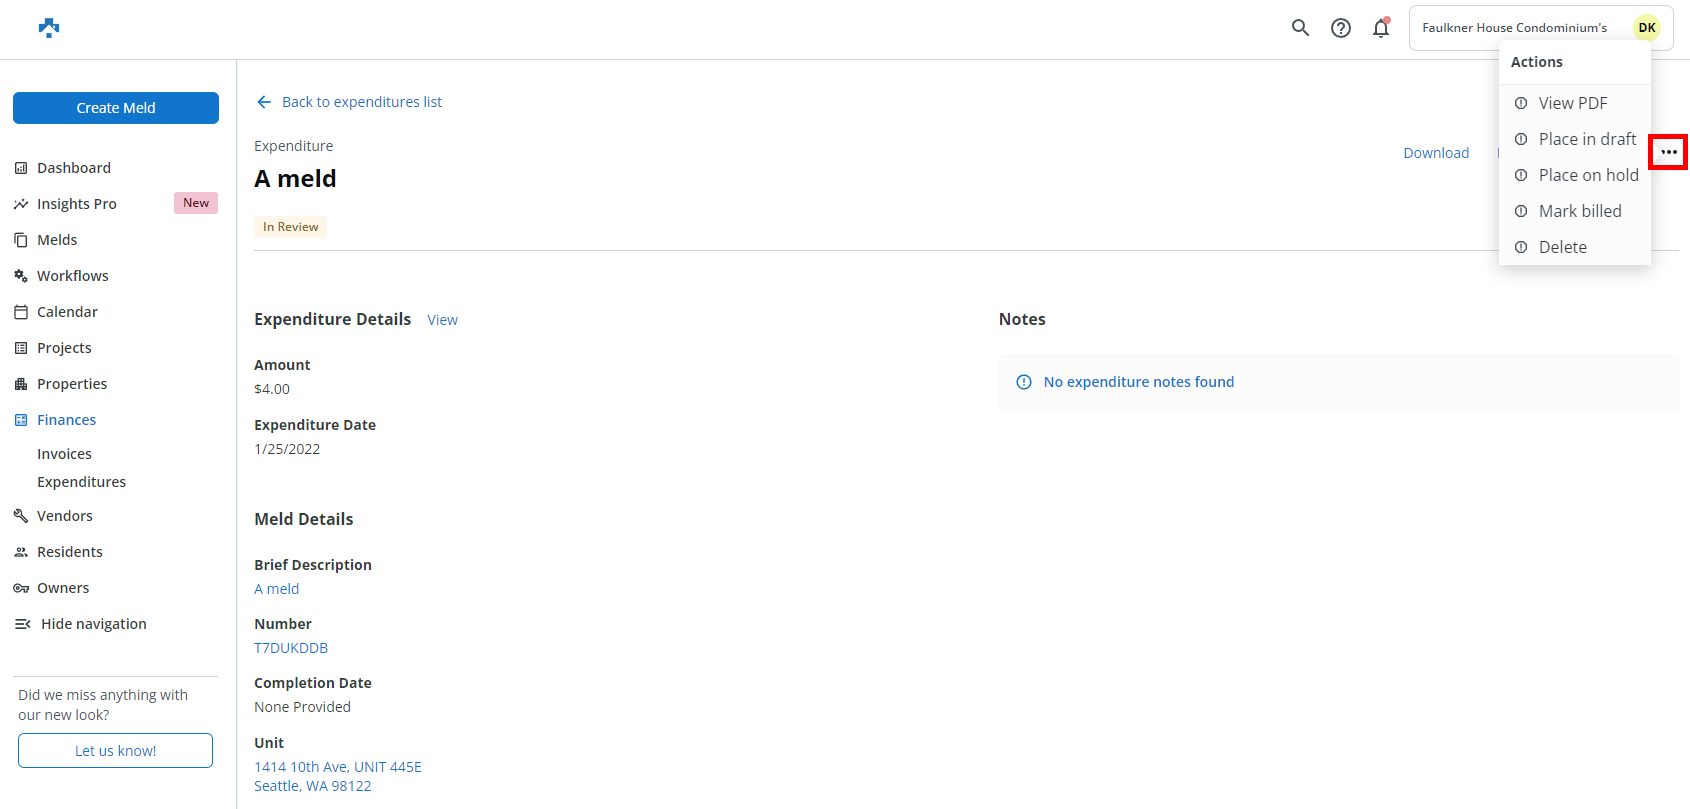The image size is (1690, 809).
Task: Click the Dashboard sidebar icon
Action: coord(21,168)
